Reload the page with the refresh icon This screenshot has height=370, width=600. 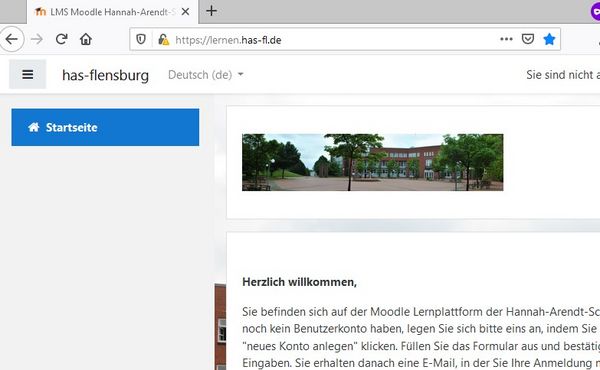61,39
